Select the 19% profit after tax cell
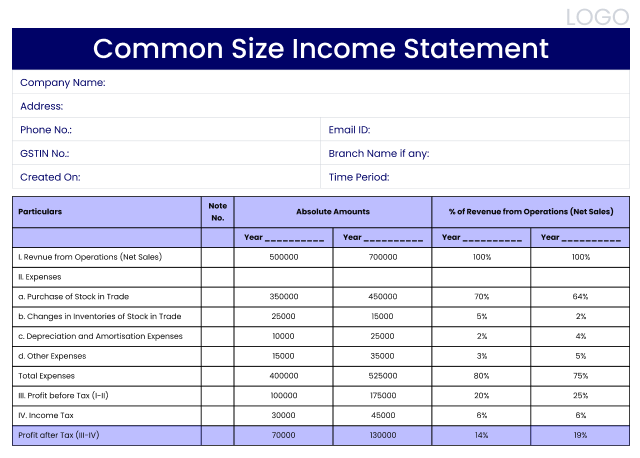Viewport: 640px width, 458px height. point(580,435)
